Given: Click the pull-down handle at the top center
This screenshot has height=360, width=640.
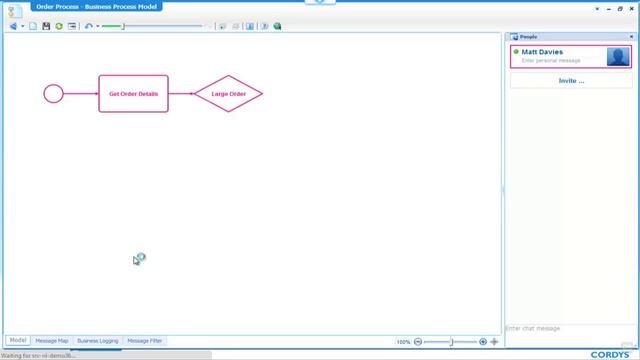Looking at the screenshot, I should pyautogui.click(x=320, y=2).
